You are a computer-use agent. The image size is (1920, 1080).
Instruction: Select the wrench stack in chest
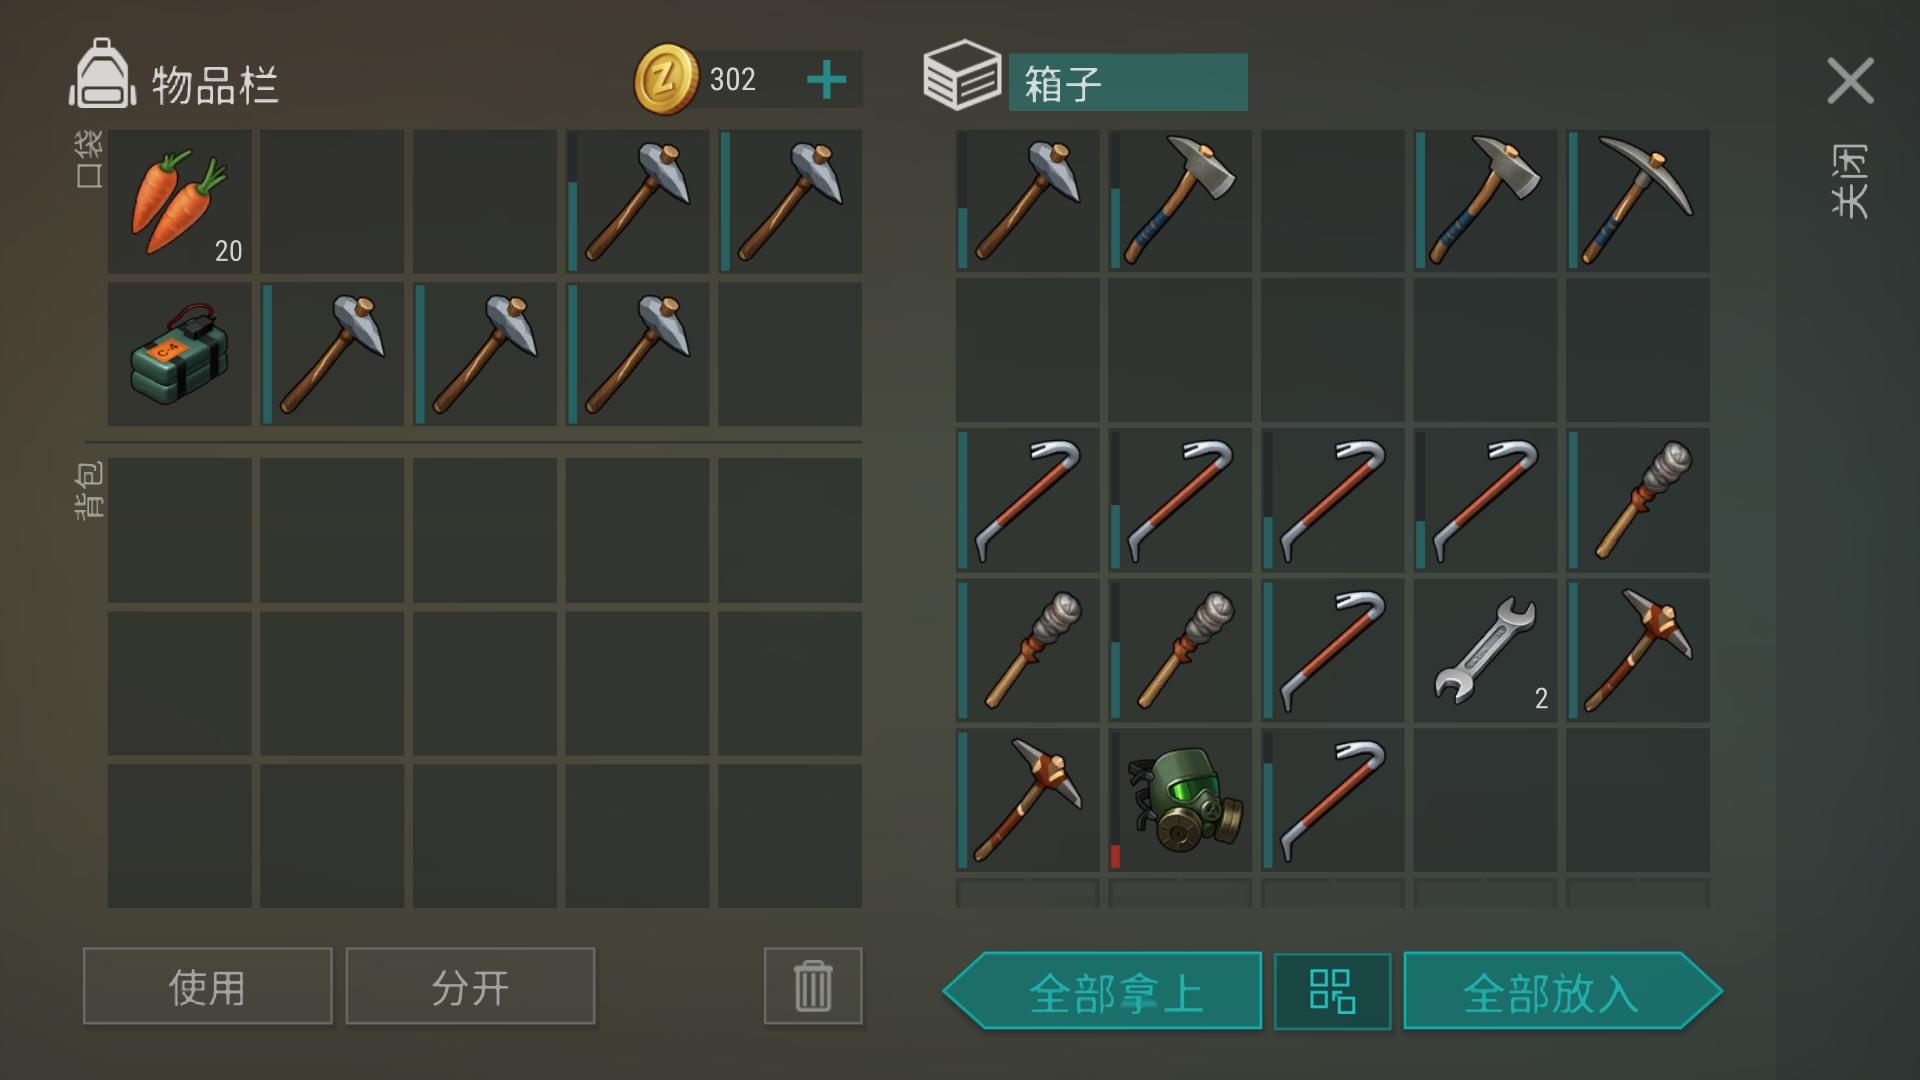click(1485, 650)
